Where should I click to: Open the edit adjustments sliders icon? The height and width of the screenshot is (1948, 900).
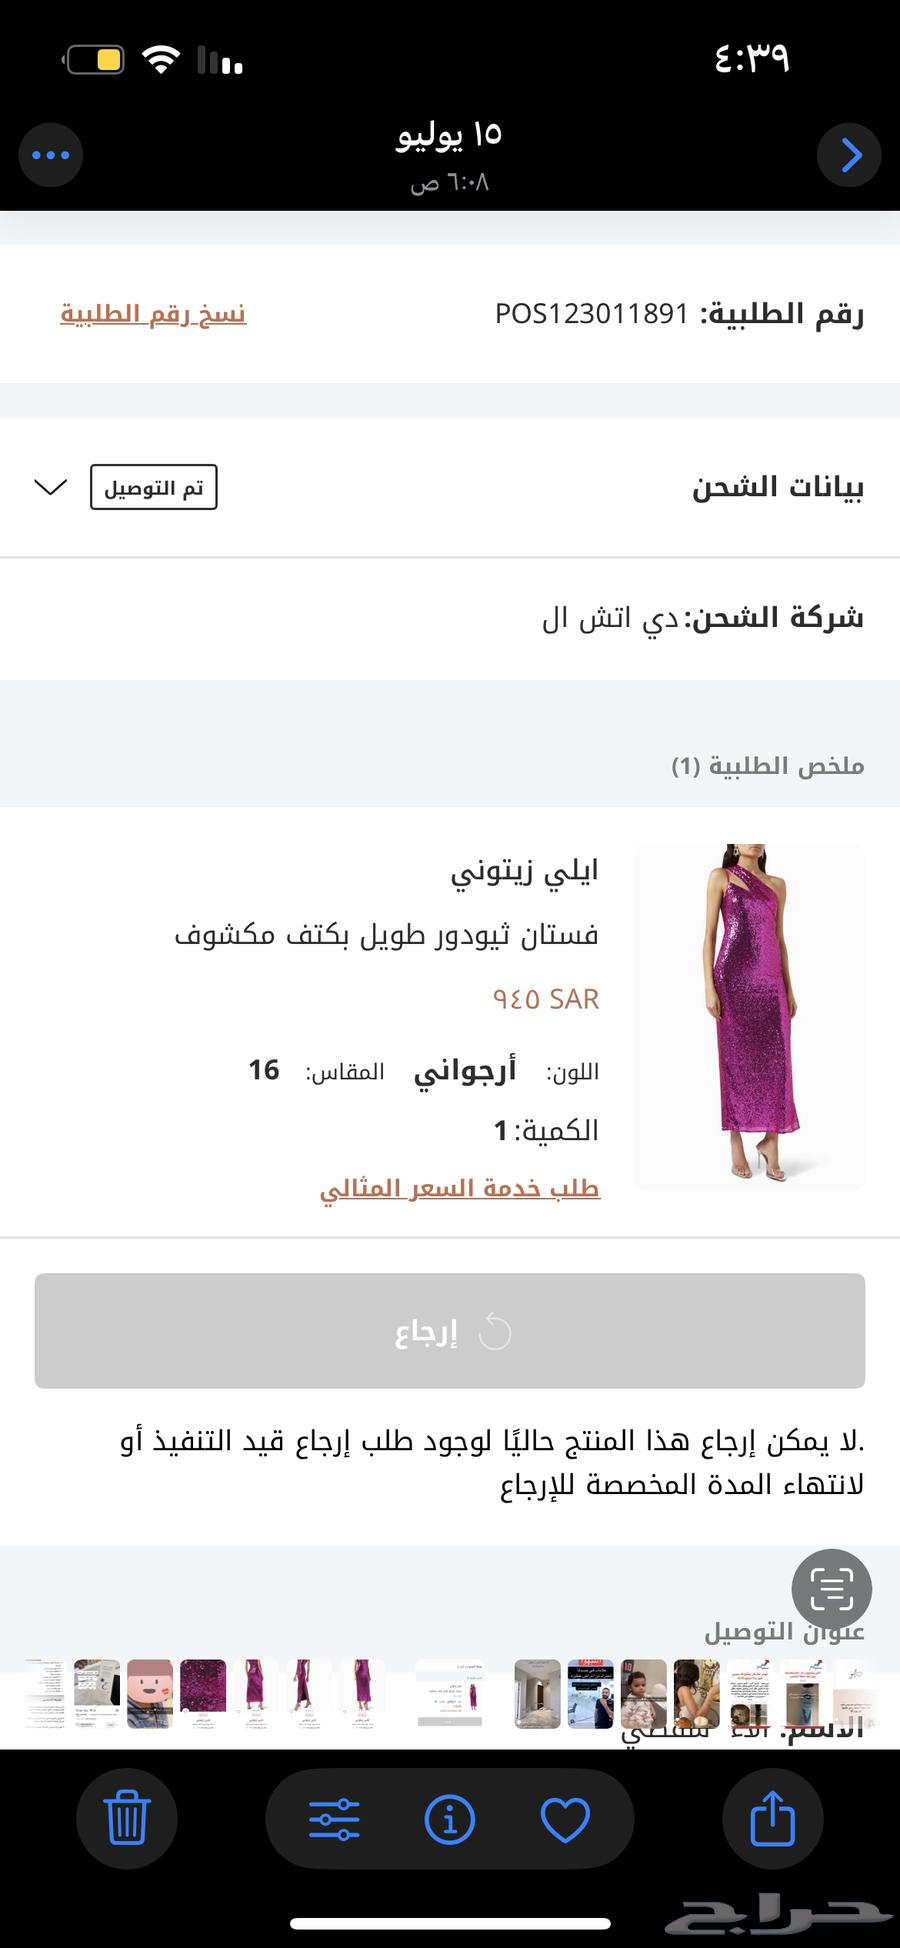point(334,1819)
